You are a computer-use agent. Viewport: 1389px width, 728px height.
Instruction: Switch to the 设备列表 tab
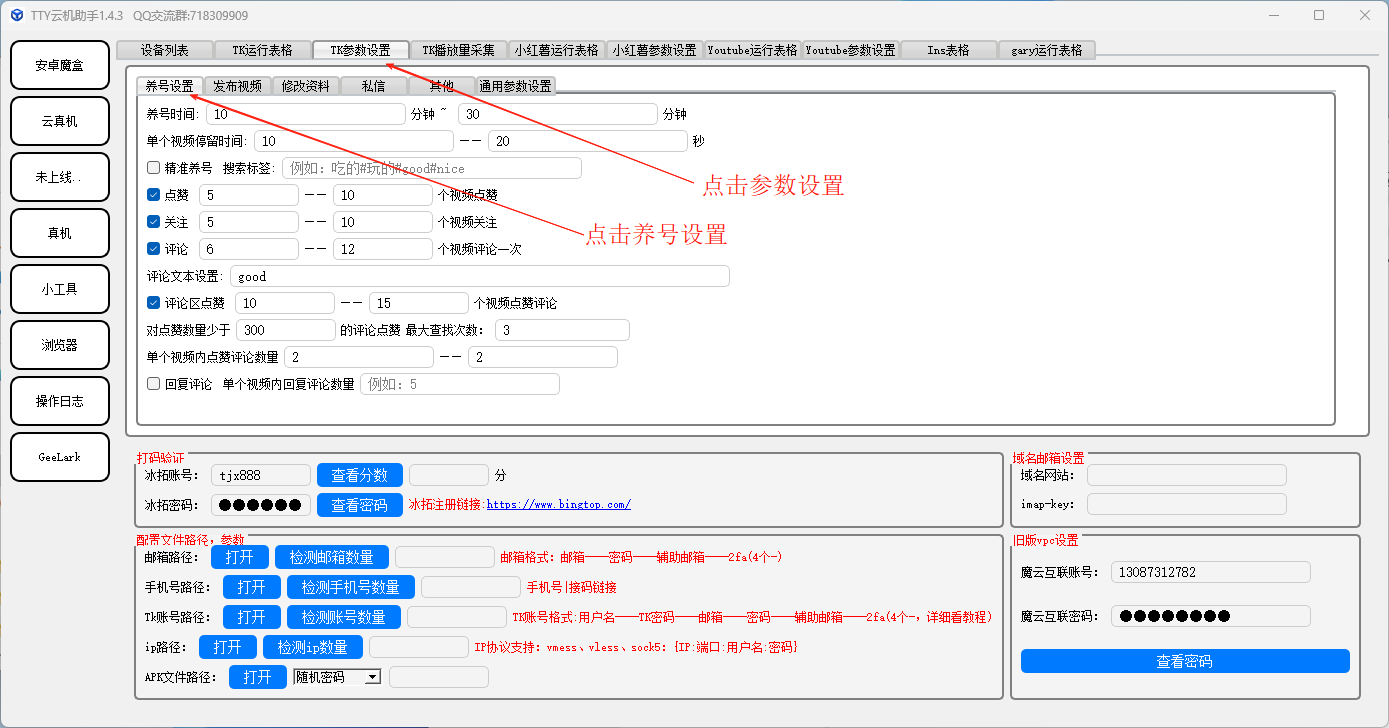(x=164, y=50)
